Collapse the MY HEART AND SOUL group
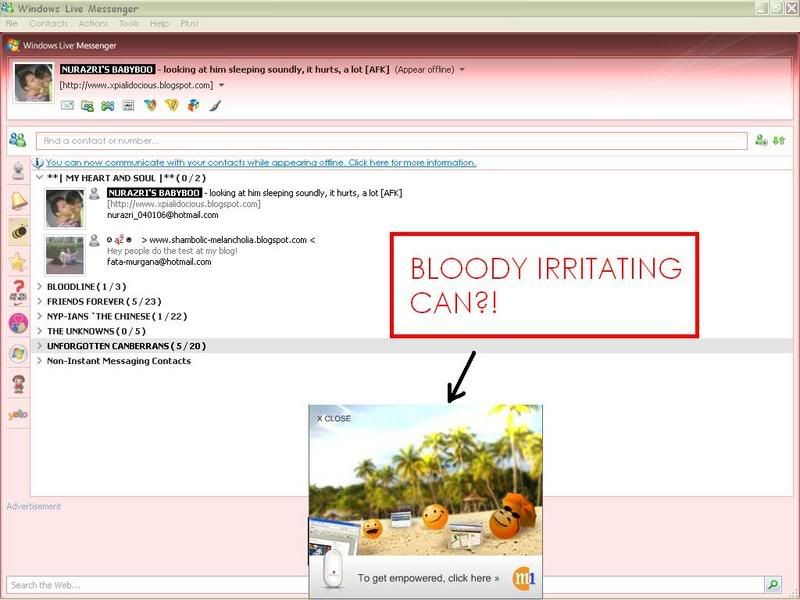 (x=40, y=178)
